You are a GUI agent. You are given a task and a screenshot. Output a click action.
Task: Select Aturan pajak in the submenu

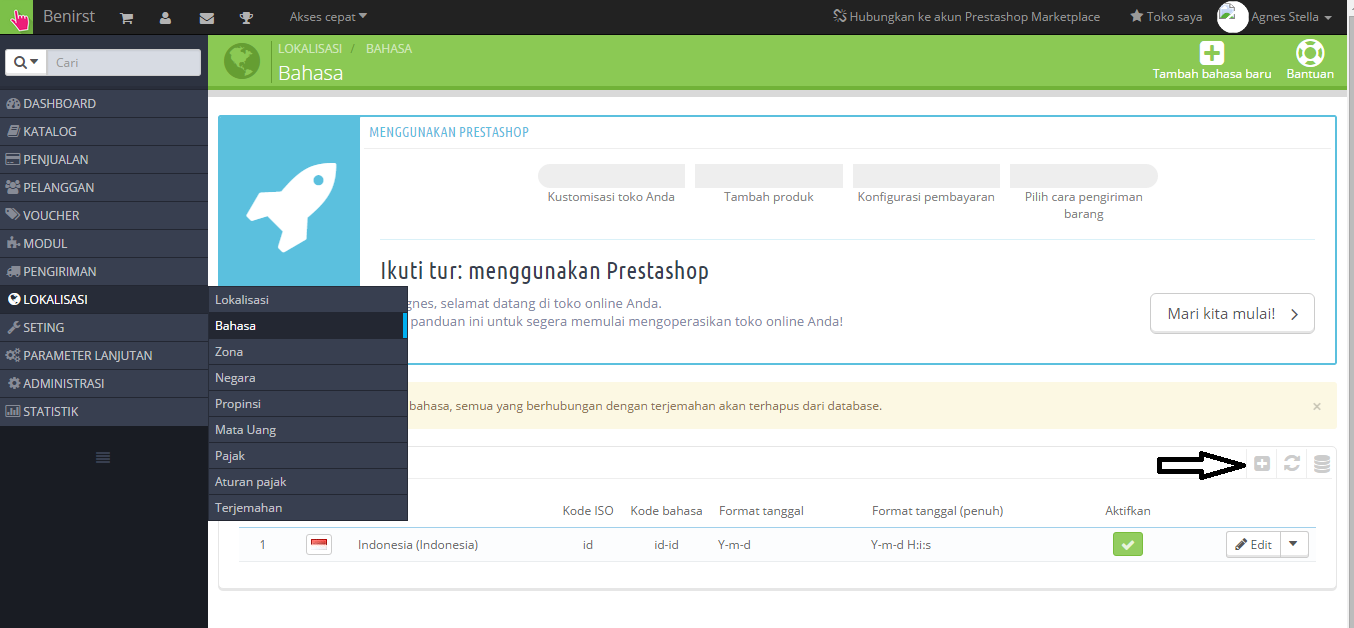click(308, 481)
